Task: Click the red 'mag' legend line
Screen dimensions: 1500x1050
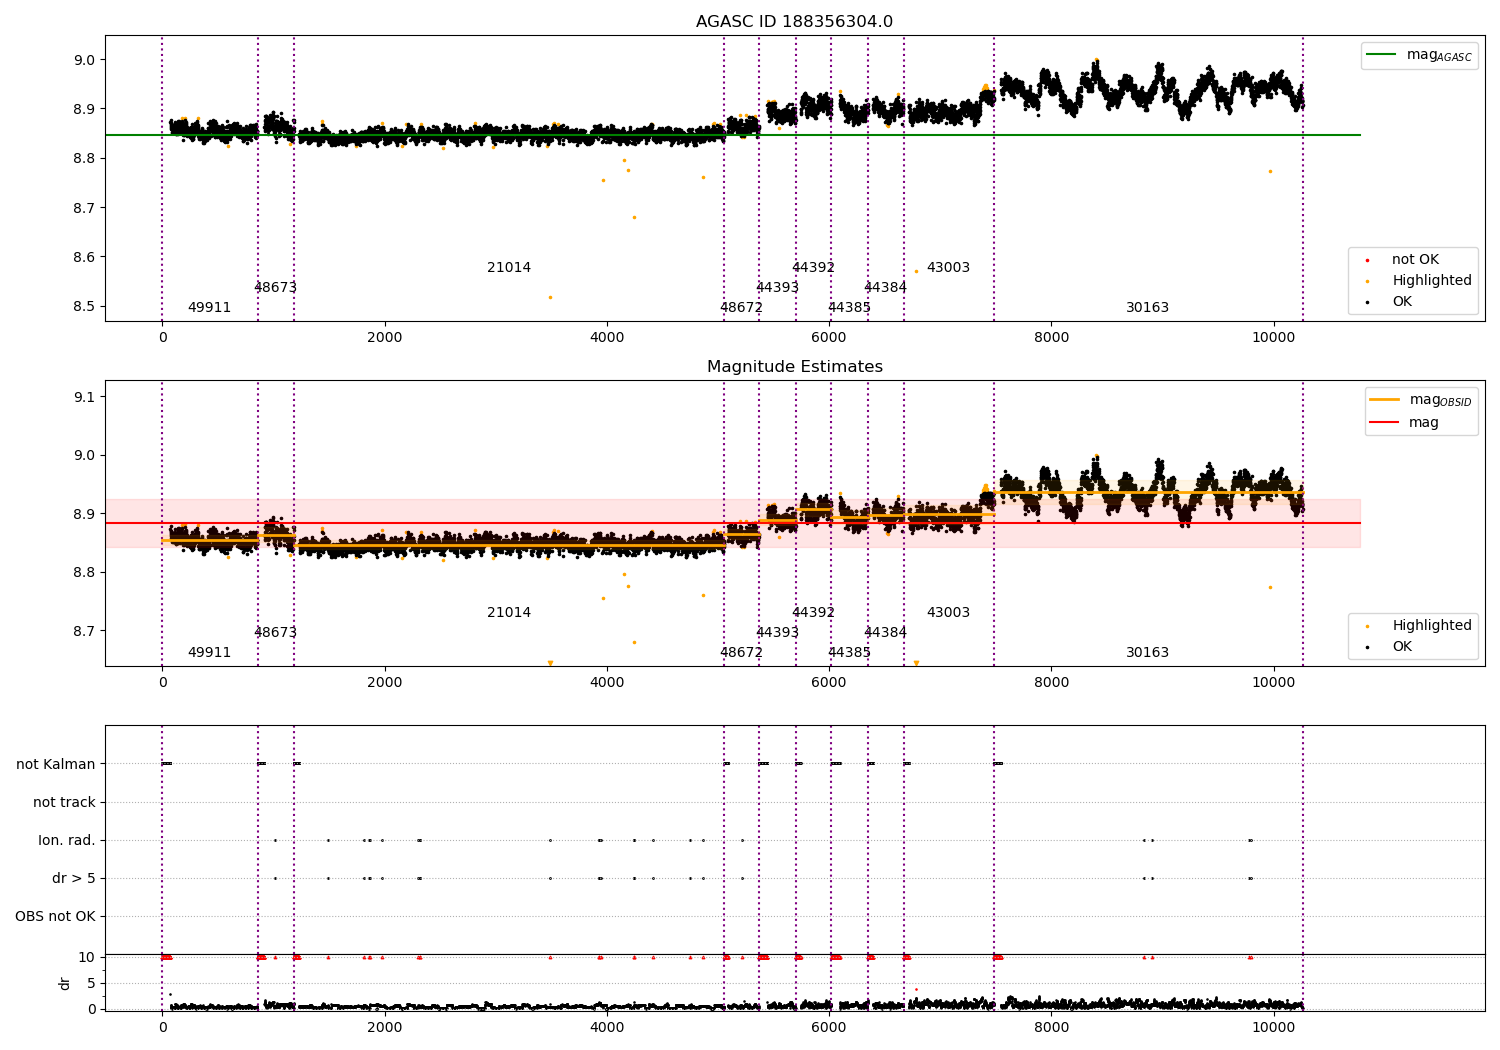Action: pyautogui.click(x=1385, y=423)
